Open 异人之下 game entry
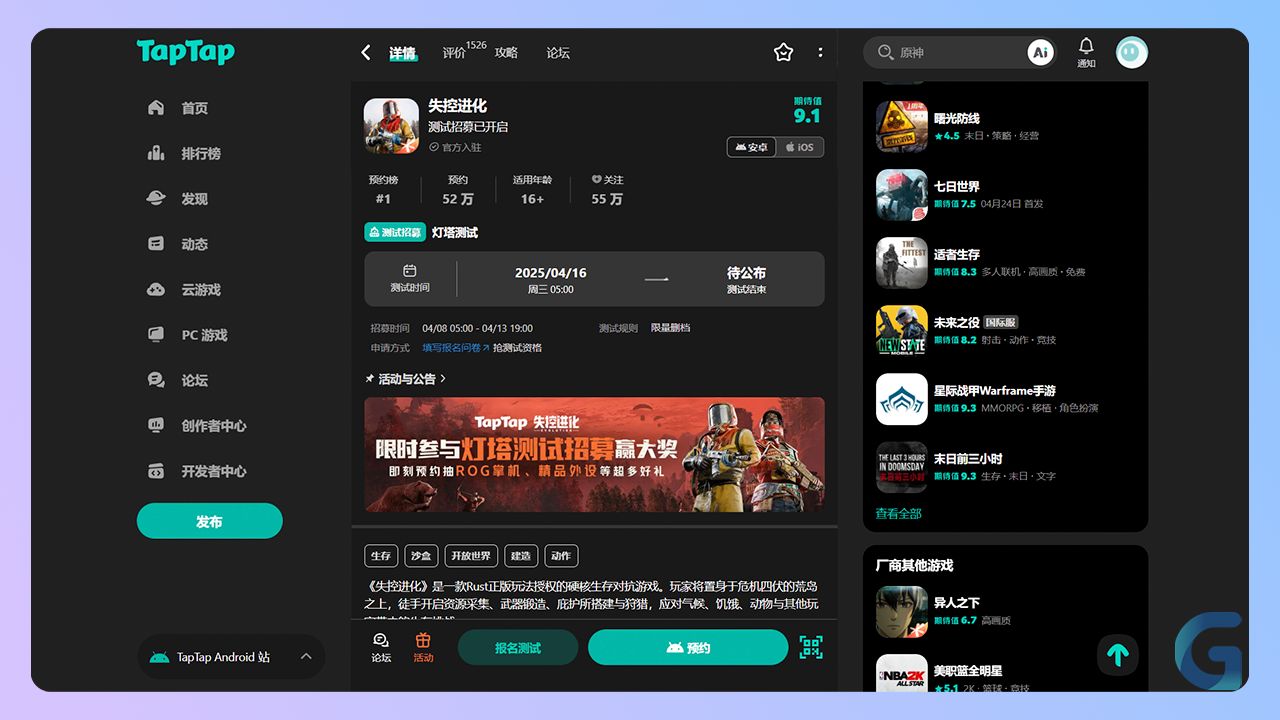The height and width of the screenshot is (720, 1280). coord(1005,611)
